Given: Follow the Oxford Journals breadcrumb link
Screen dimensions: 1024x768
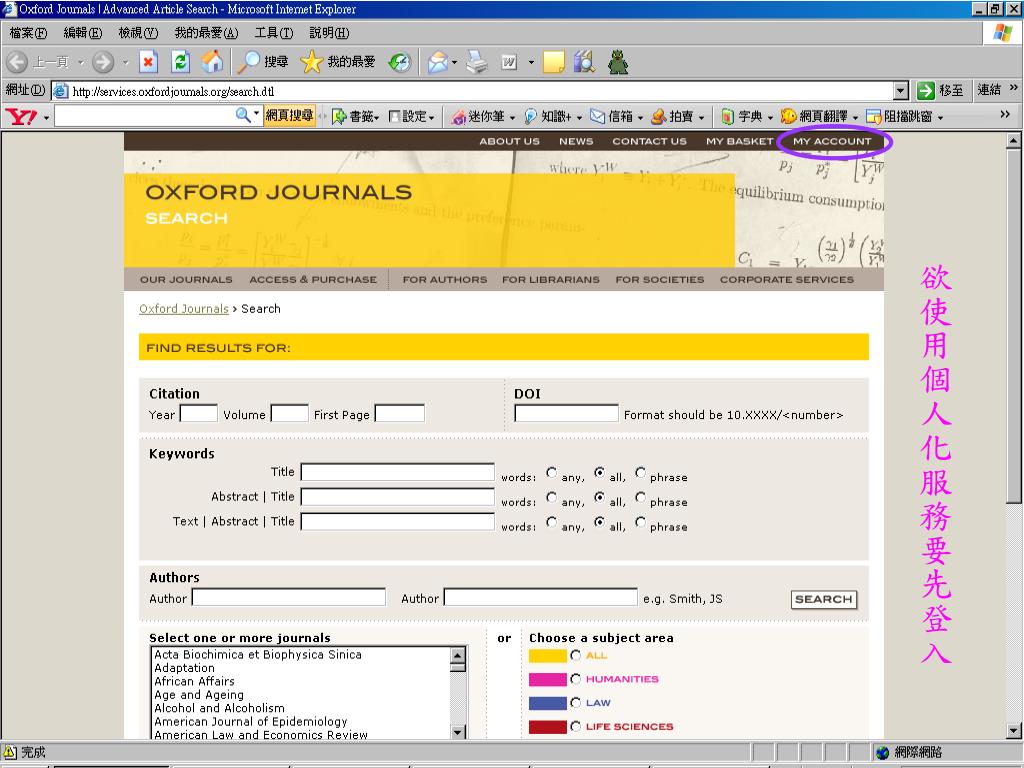Looking at the screenshot, I should (184, 309).
